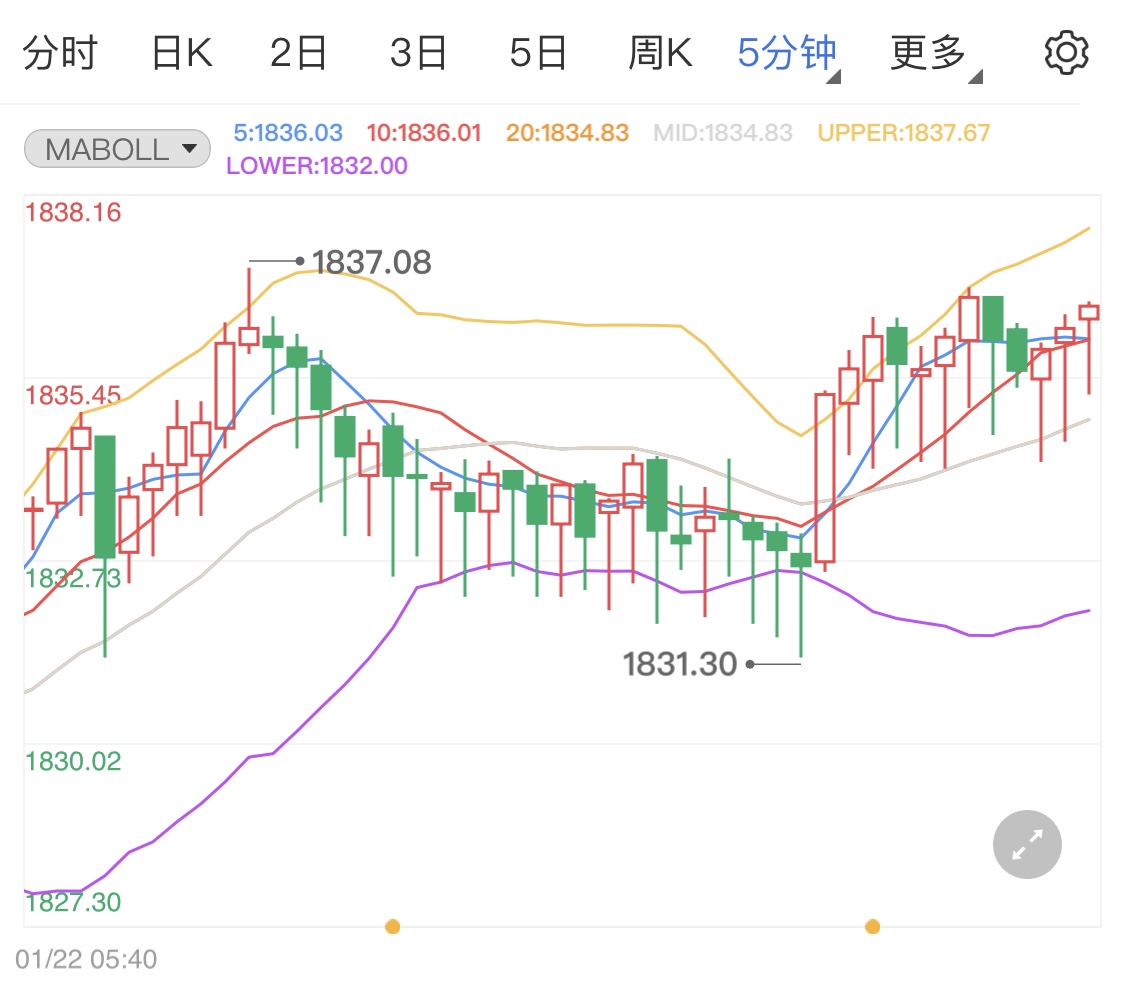
Task: Click the 10:1836.01 MA value
Action: tap(423, 133)
